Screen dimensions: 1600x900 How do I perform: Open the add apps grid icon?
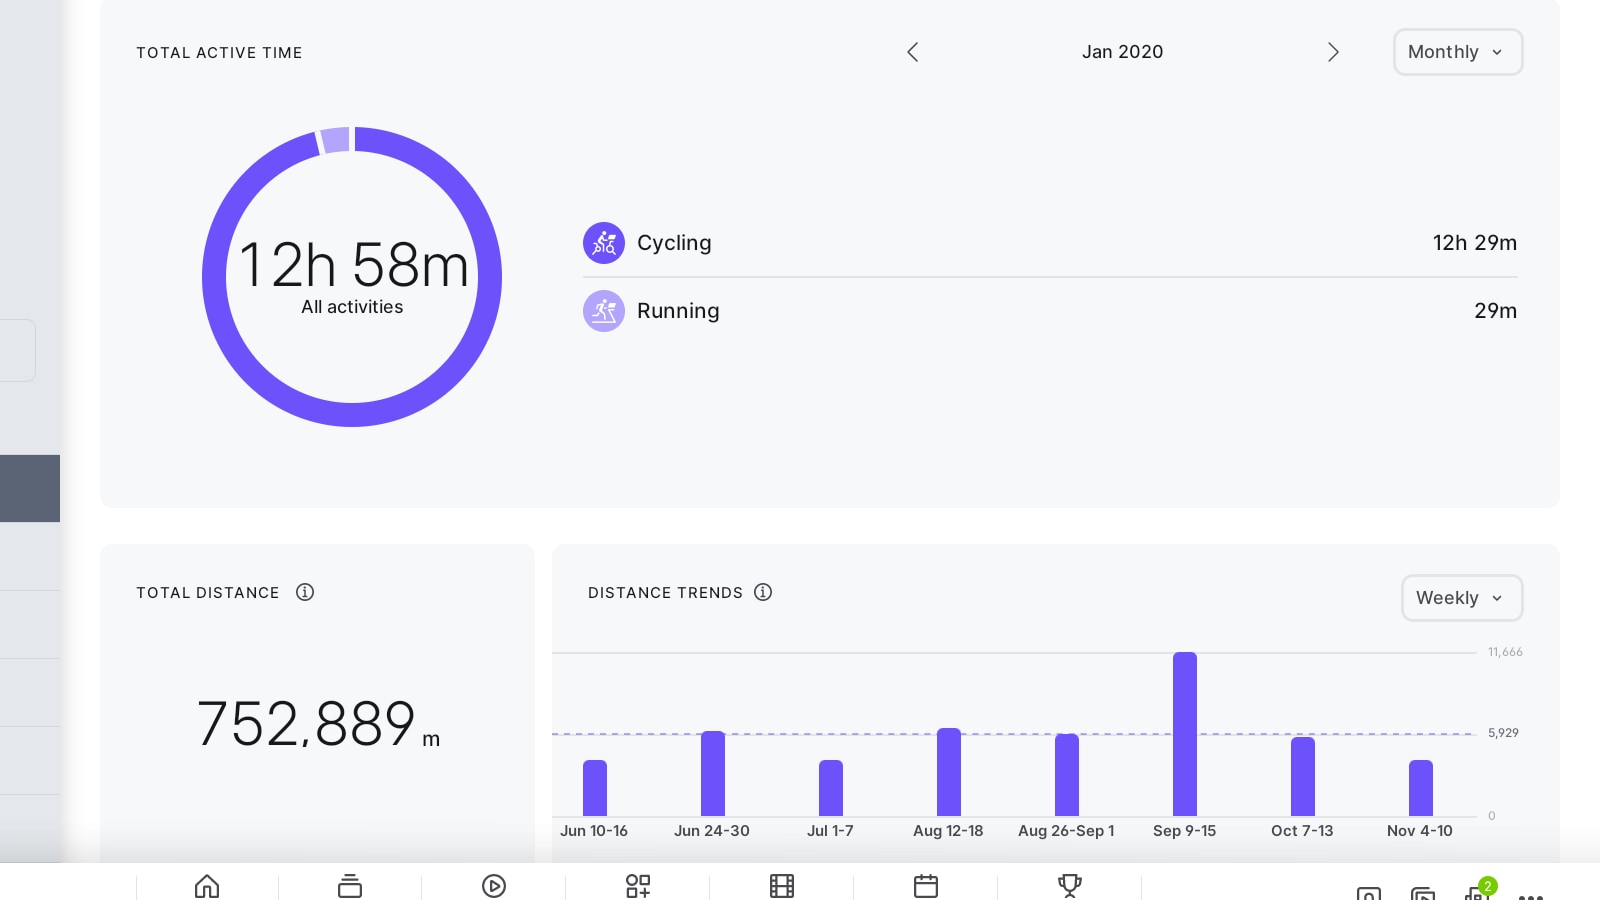pos(638,886)
